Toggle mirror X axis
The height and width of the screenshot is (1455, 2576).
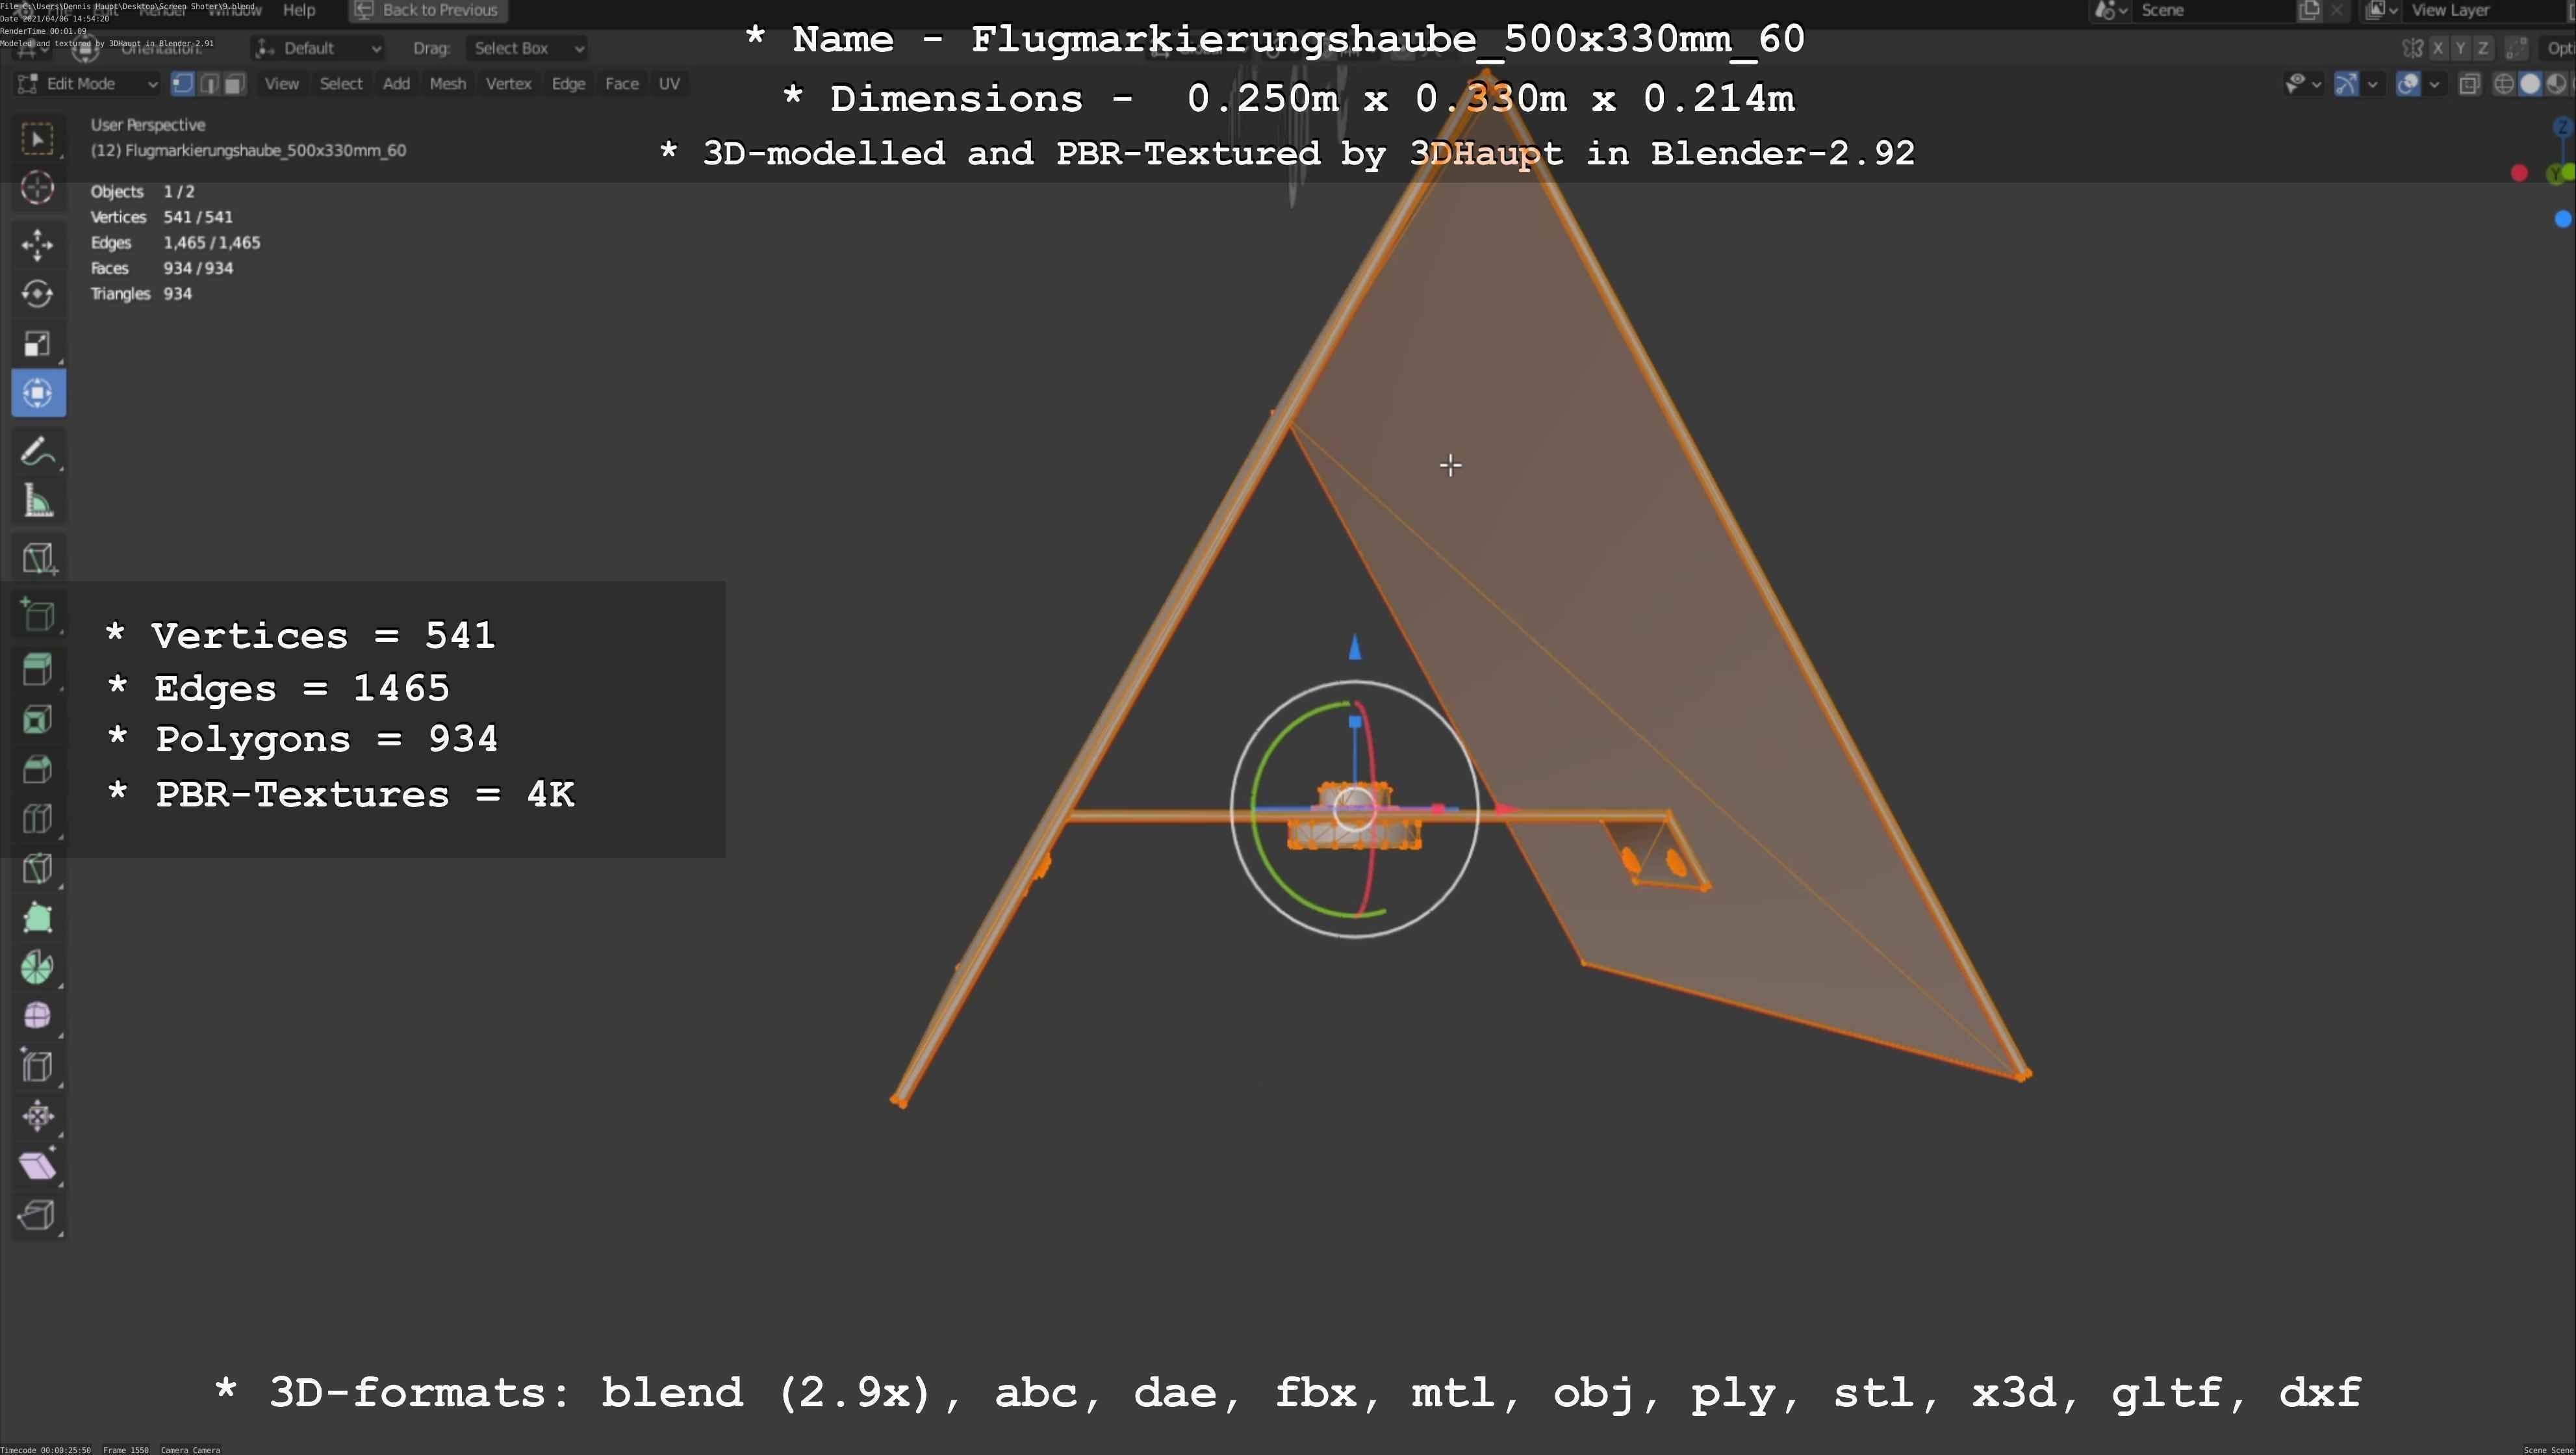[x=2439, y=48]
